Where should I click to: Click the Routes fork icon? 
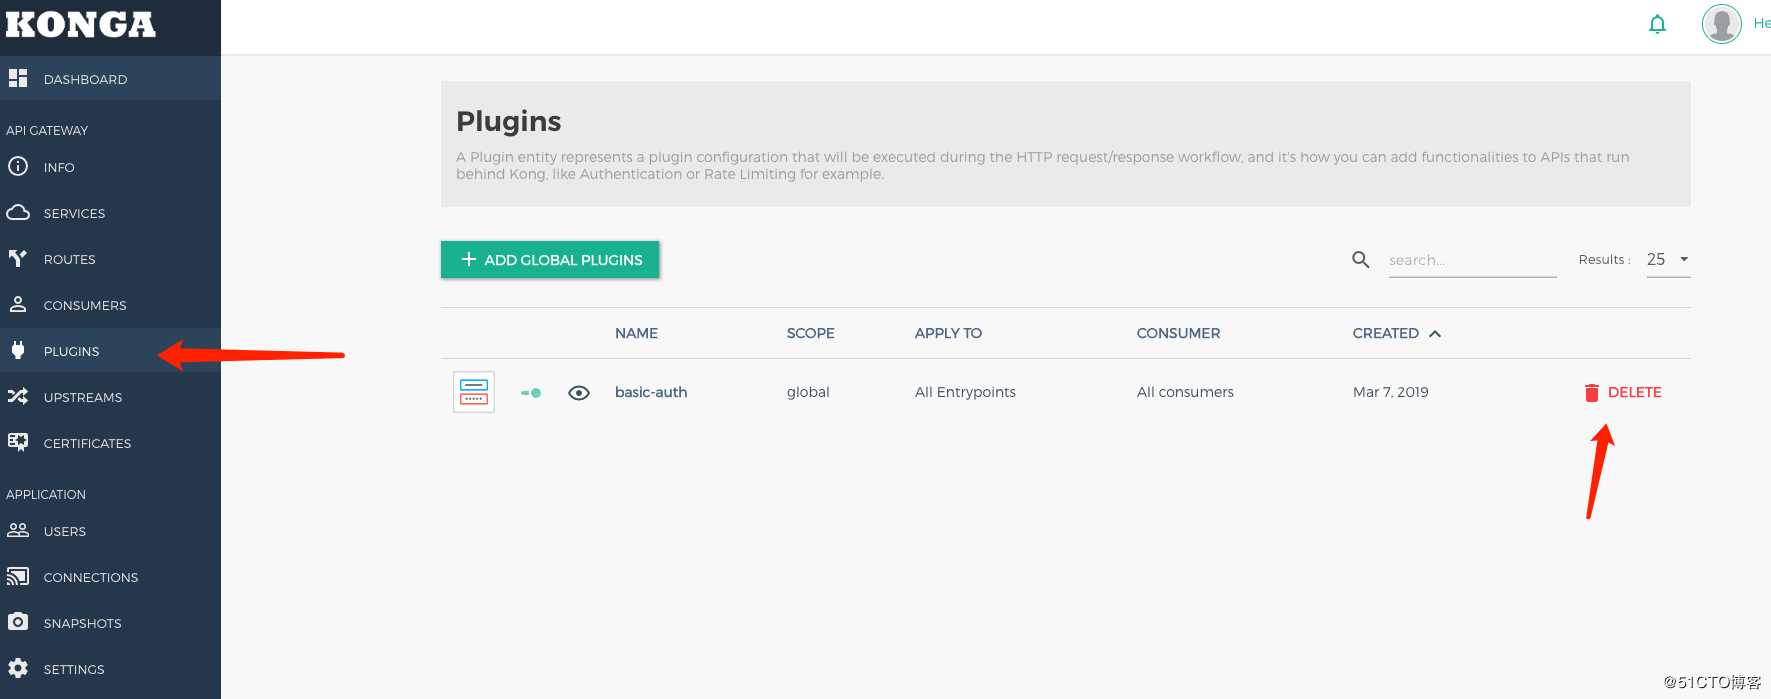tap(18, 258)
